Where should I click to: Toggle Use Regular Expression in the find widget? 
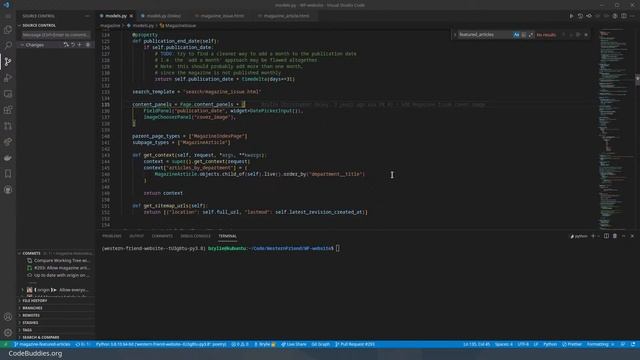click(x=531, y=35)
